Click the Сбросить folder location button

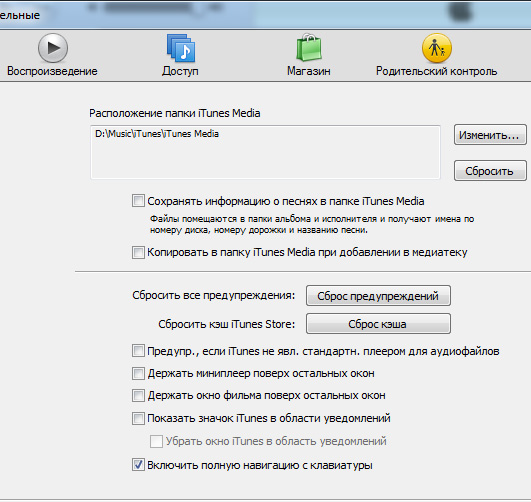coord(490,171)
